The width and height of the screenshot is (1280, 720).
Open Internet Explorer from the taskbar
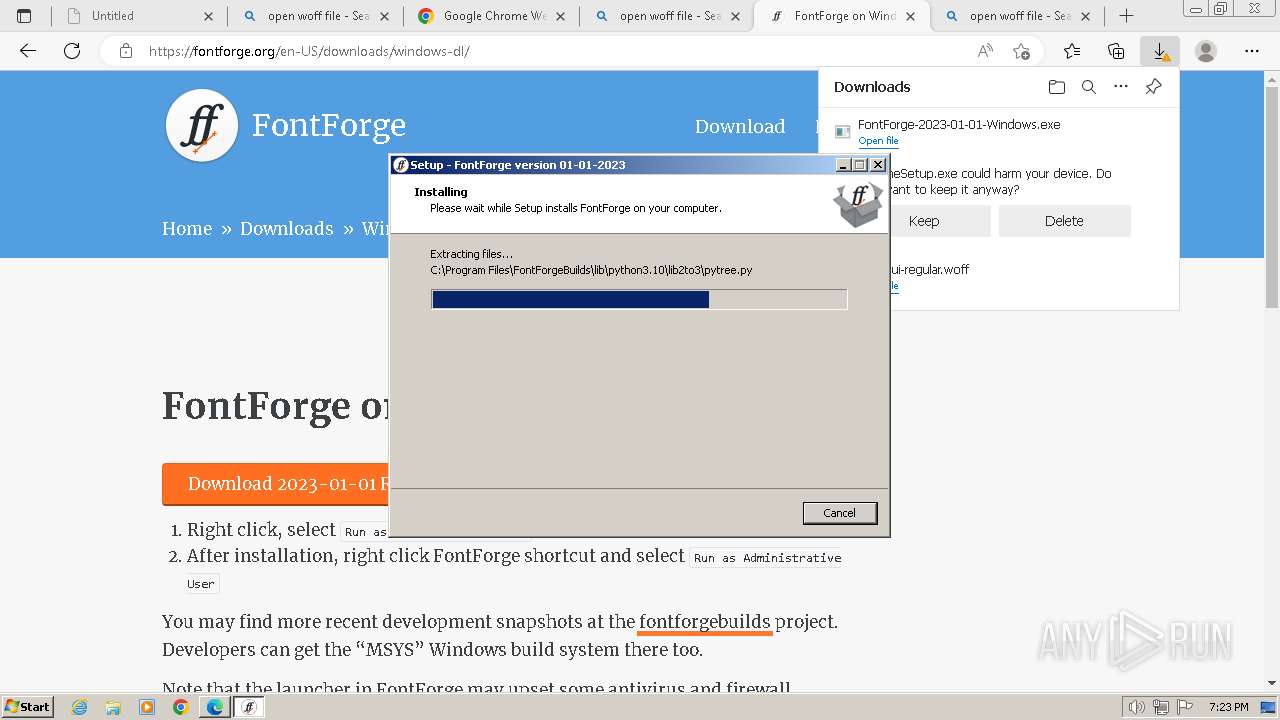[79, 707]
